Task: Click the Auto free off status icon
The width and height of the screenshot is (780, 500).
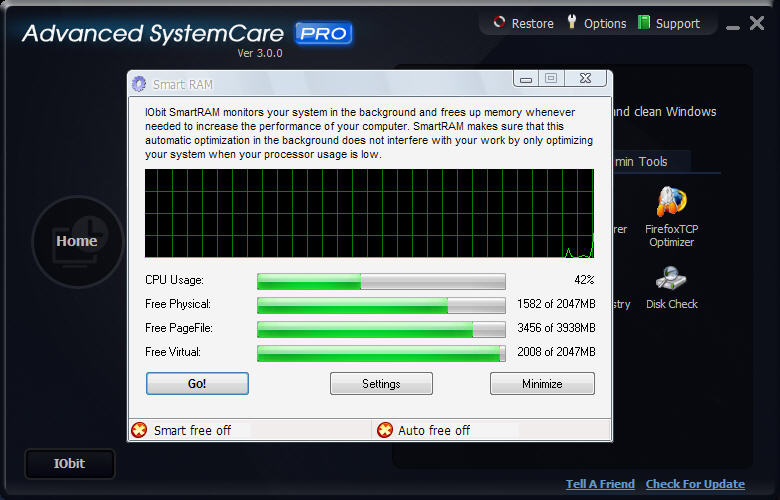Action: pyautogui.click(x=385, y=430)
